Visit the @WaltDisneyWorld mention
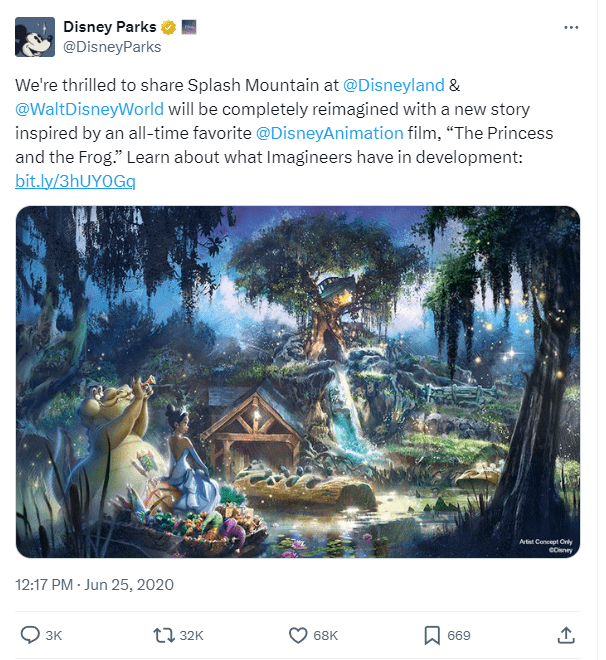This screenshot has width=606, height=660. (88, 109)
